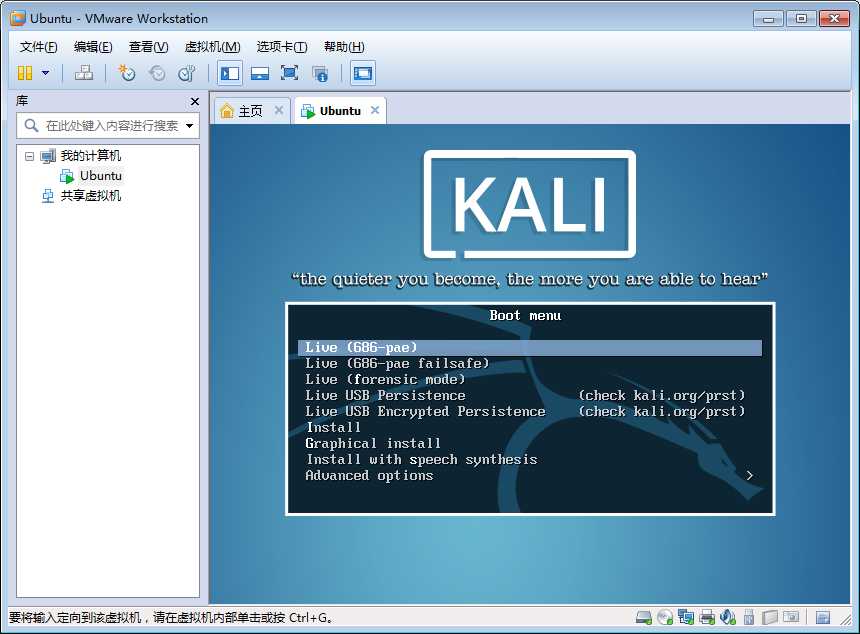
Task: Open the 选项卡(T) menu
Action: [x=282, y=47]
